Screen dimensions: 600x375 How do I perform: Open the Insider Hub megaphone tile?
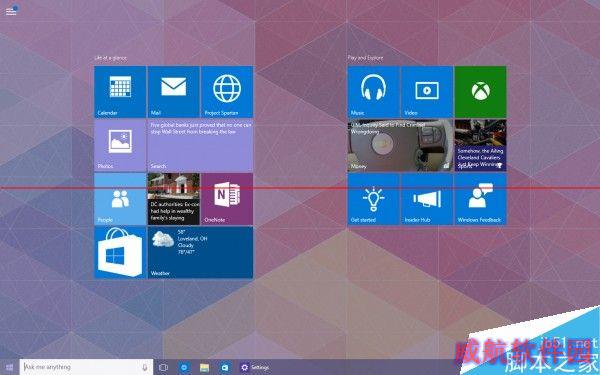[427, 199]
